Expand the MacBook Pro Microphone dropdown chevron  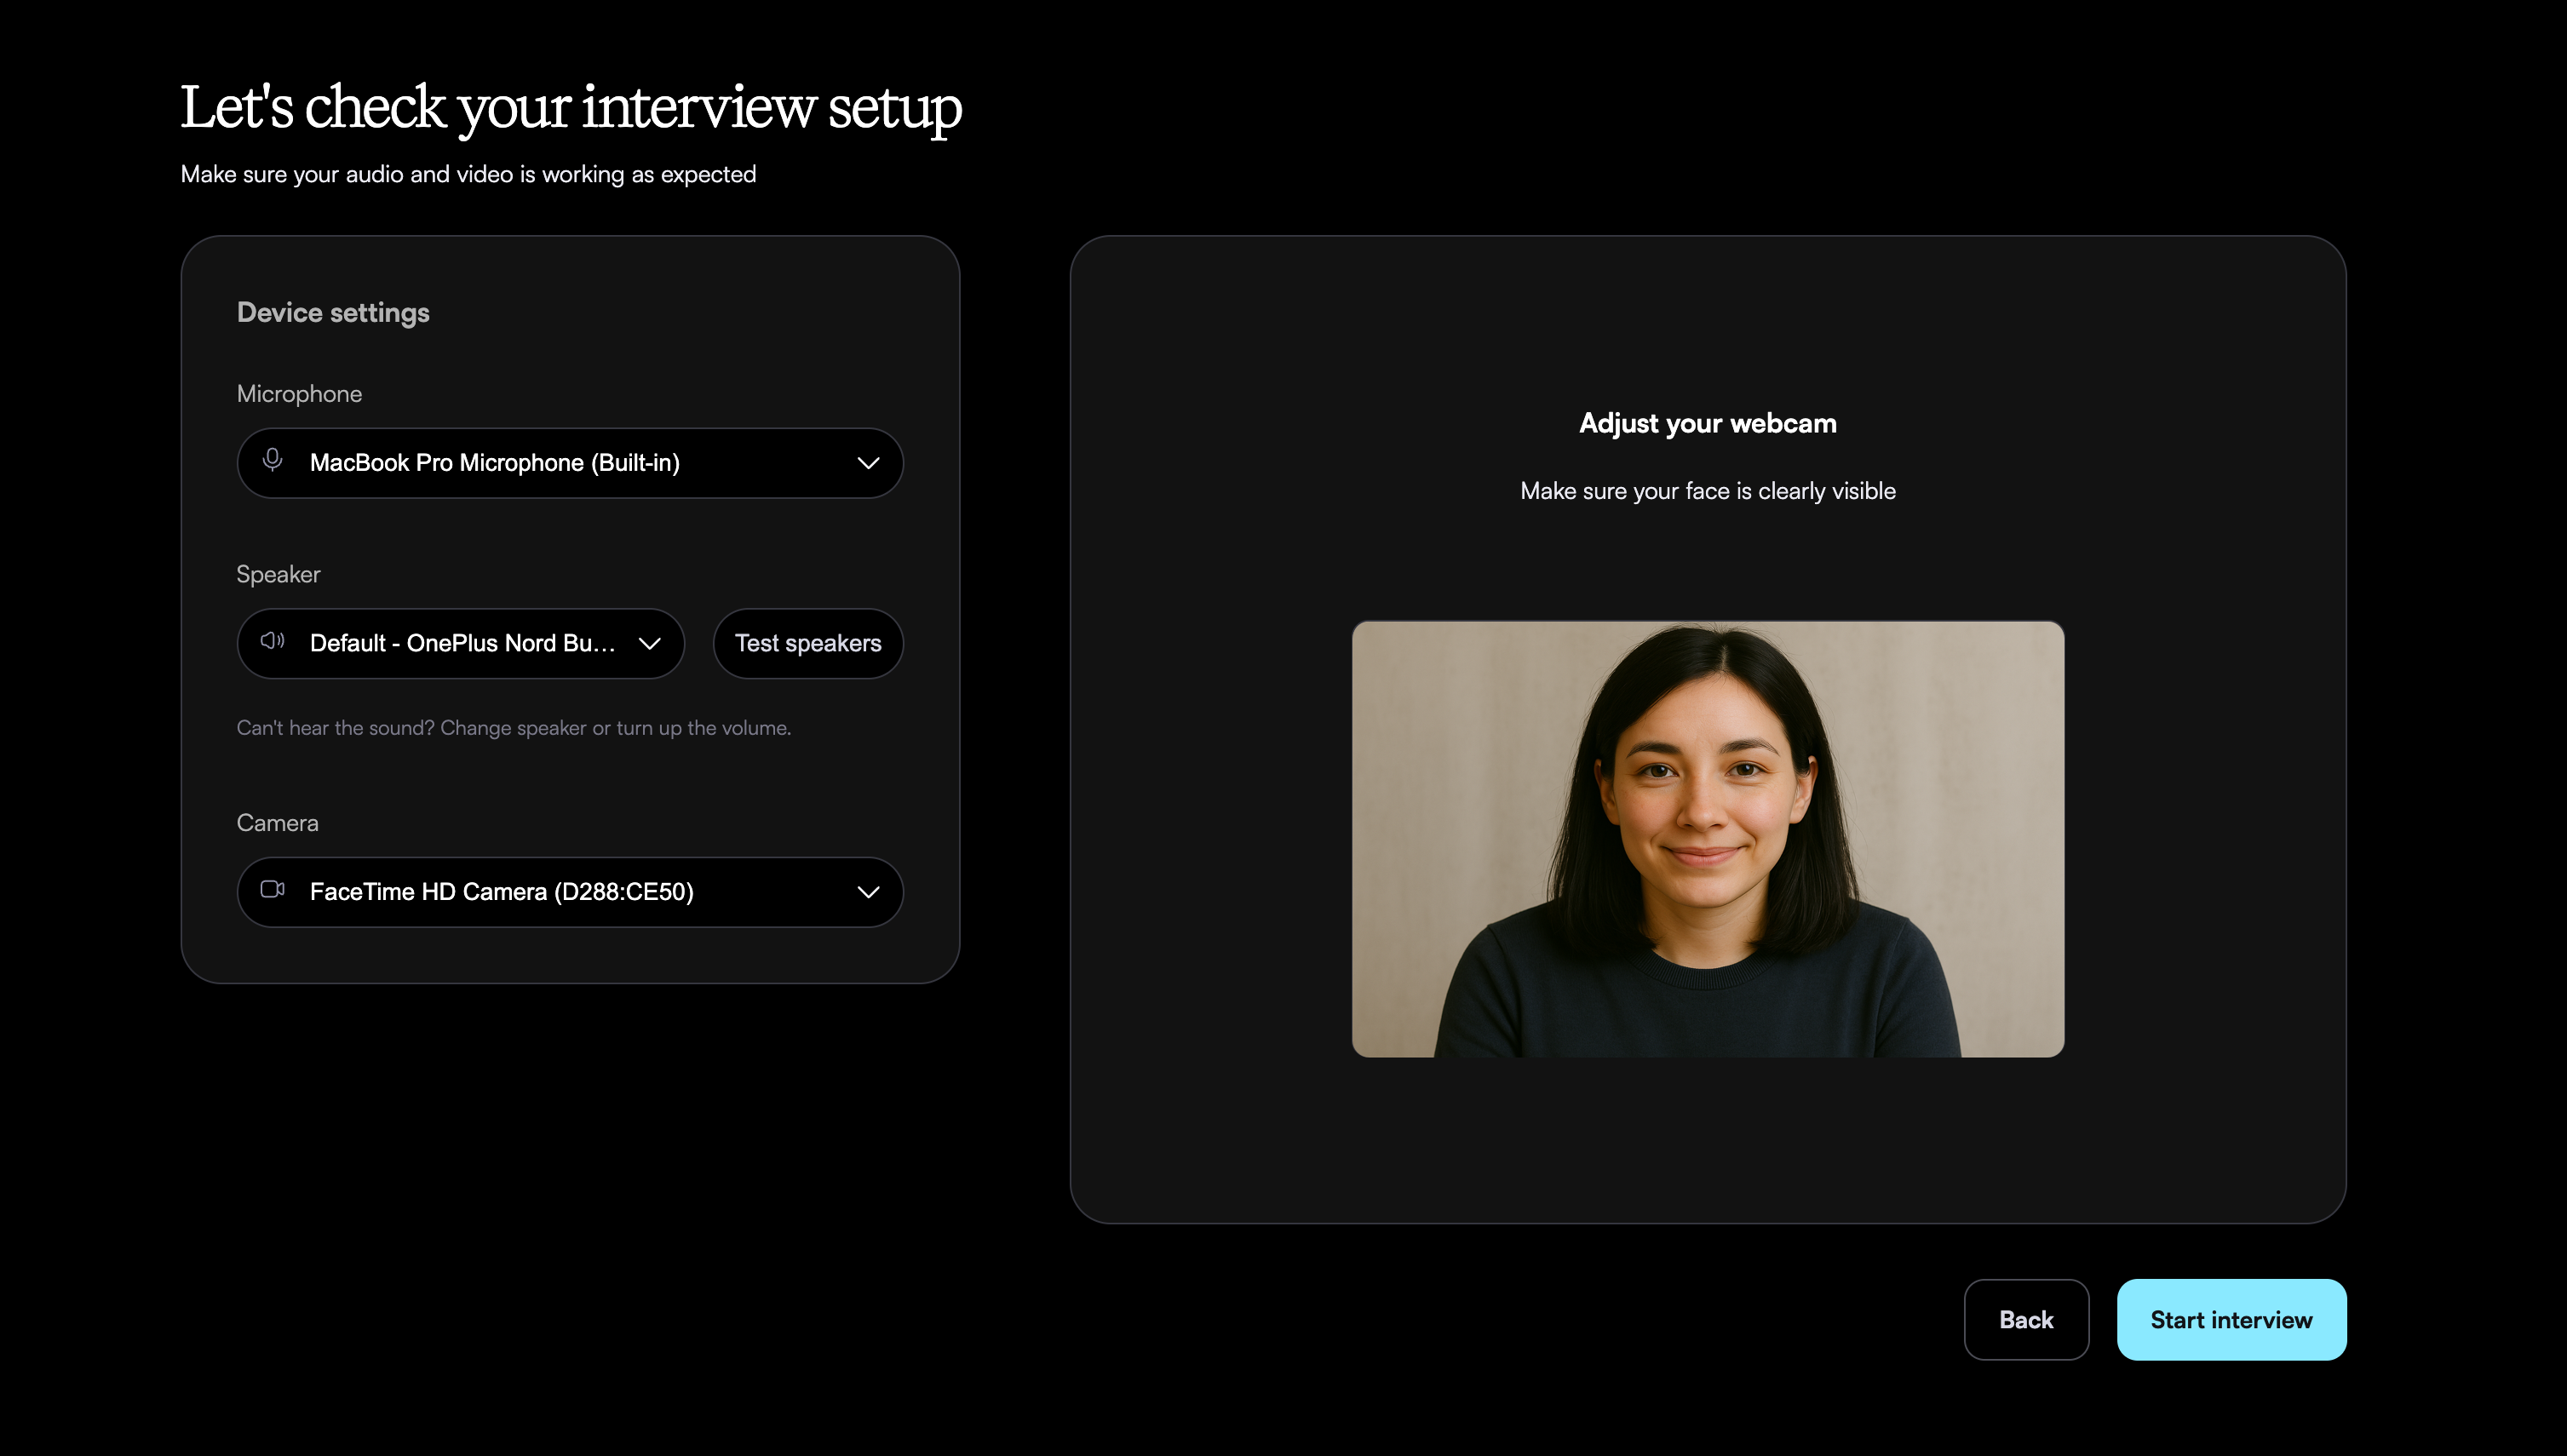click(868, 463)
